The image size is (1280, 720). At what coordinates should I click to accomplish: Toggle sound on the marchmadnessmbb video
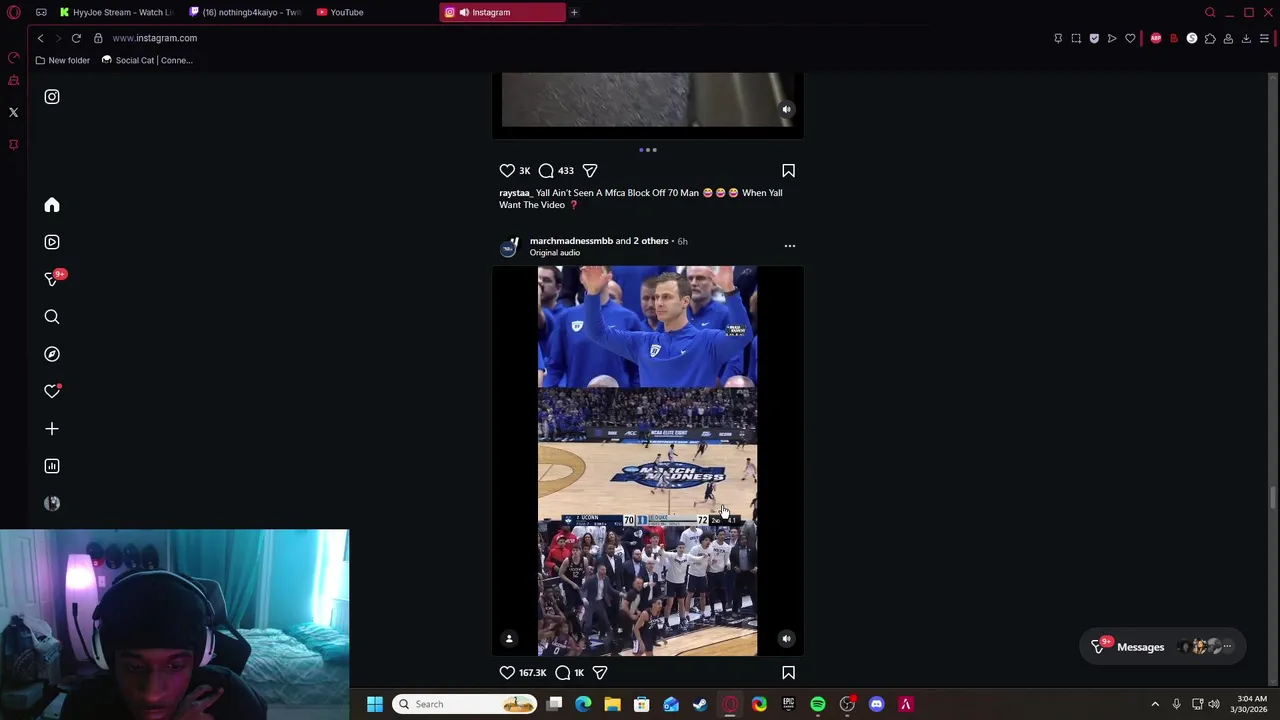coord(786,639)
